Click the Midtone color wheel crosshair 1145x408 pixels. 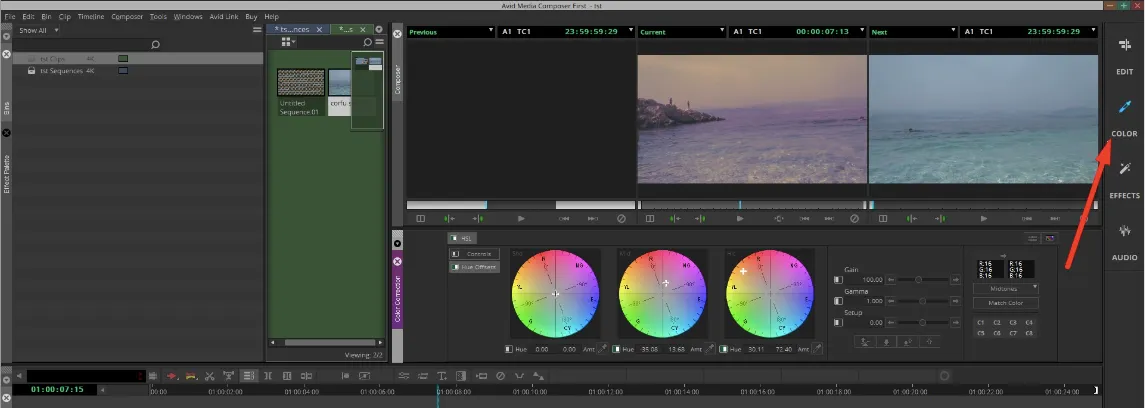[x=666, y=283]
